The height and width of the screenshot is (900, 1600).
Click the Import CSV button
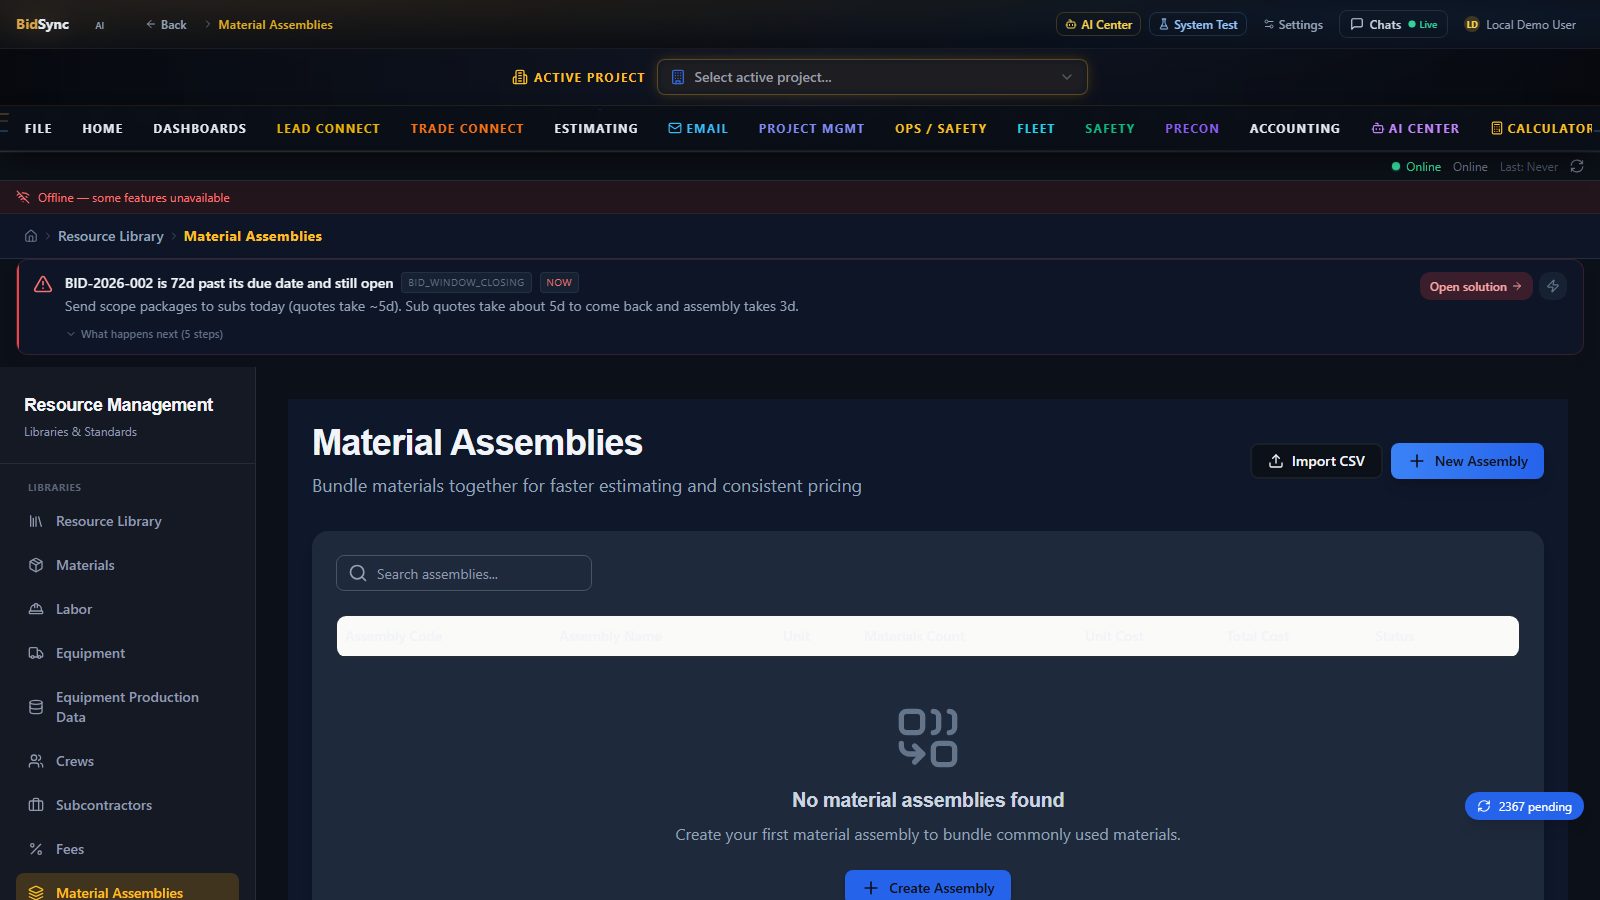coord(1316,461)
